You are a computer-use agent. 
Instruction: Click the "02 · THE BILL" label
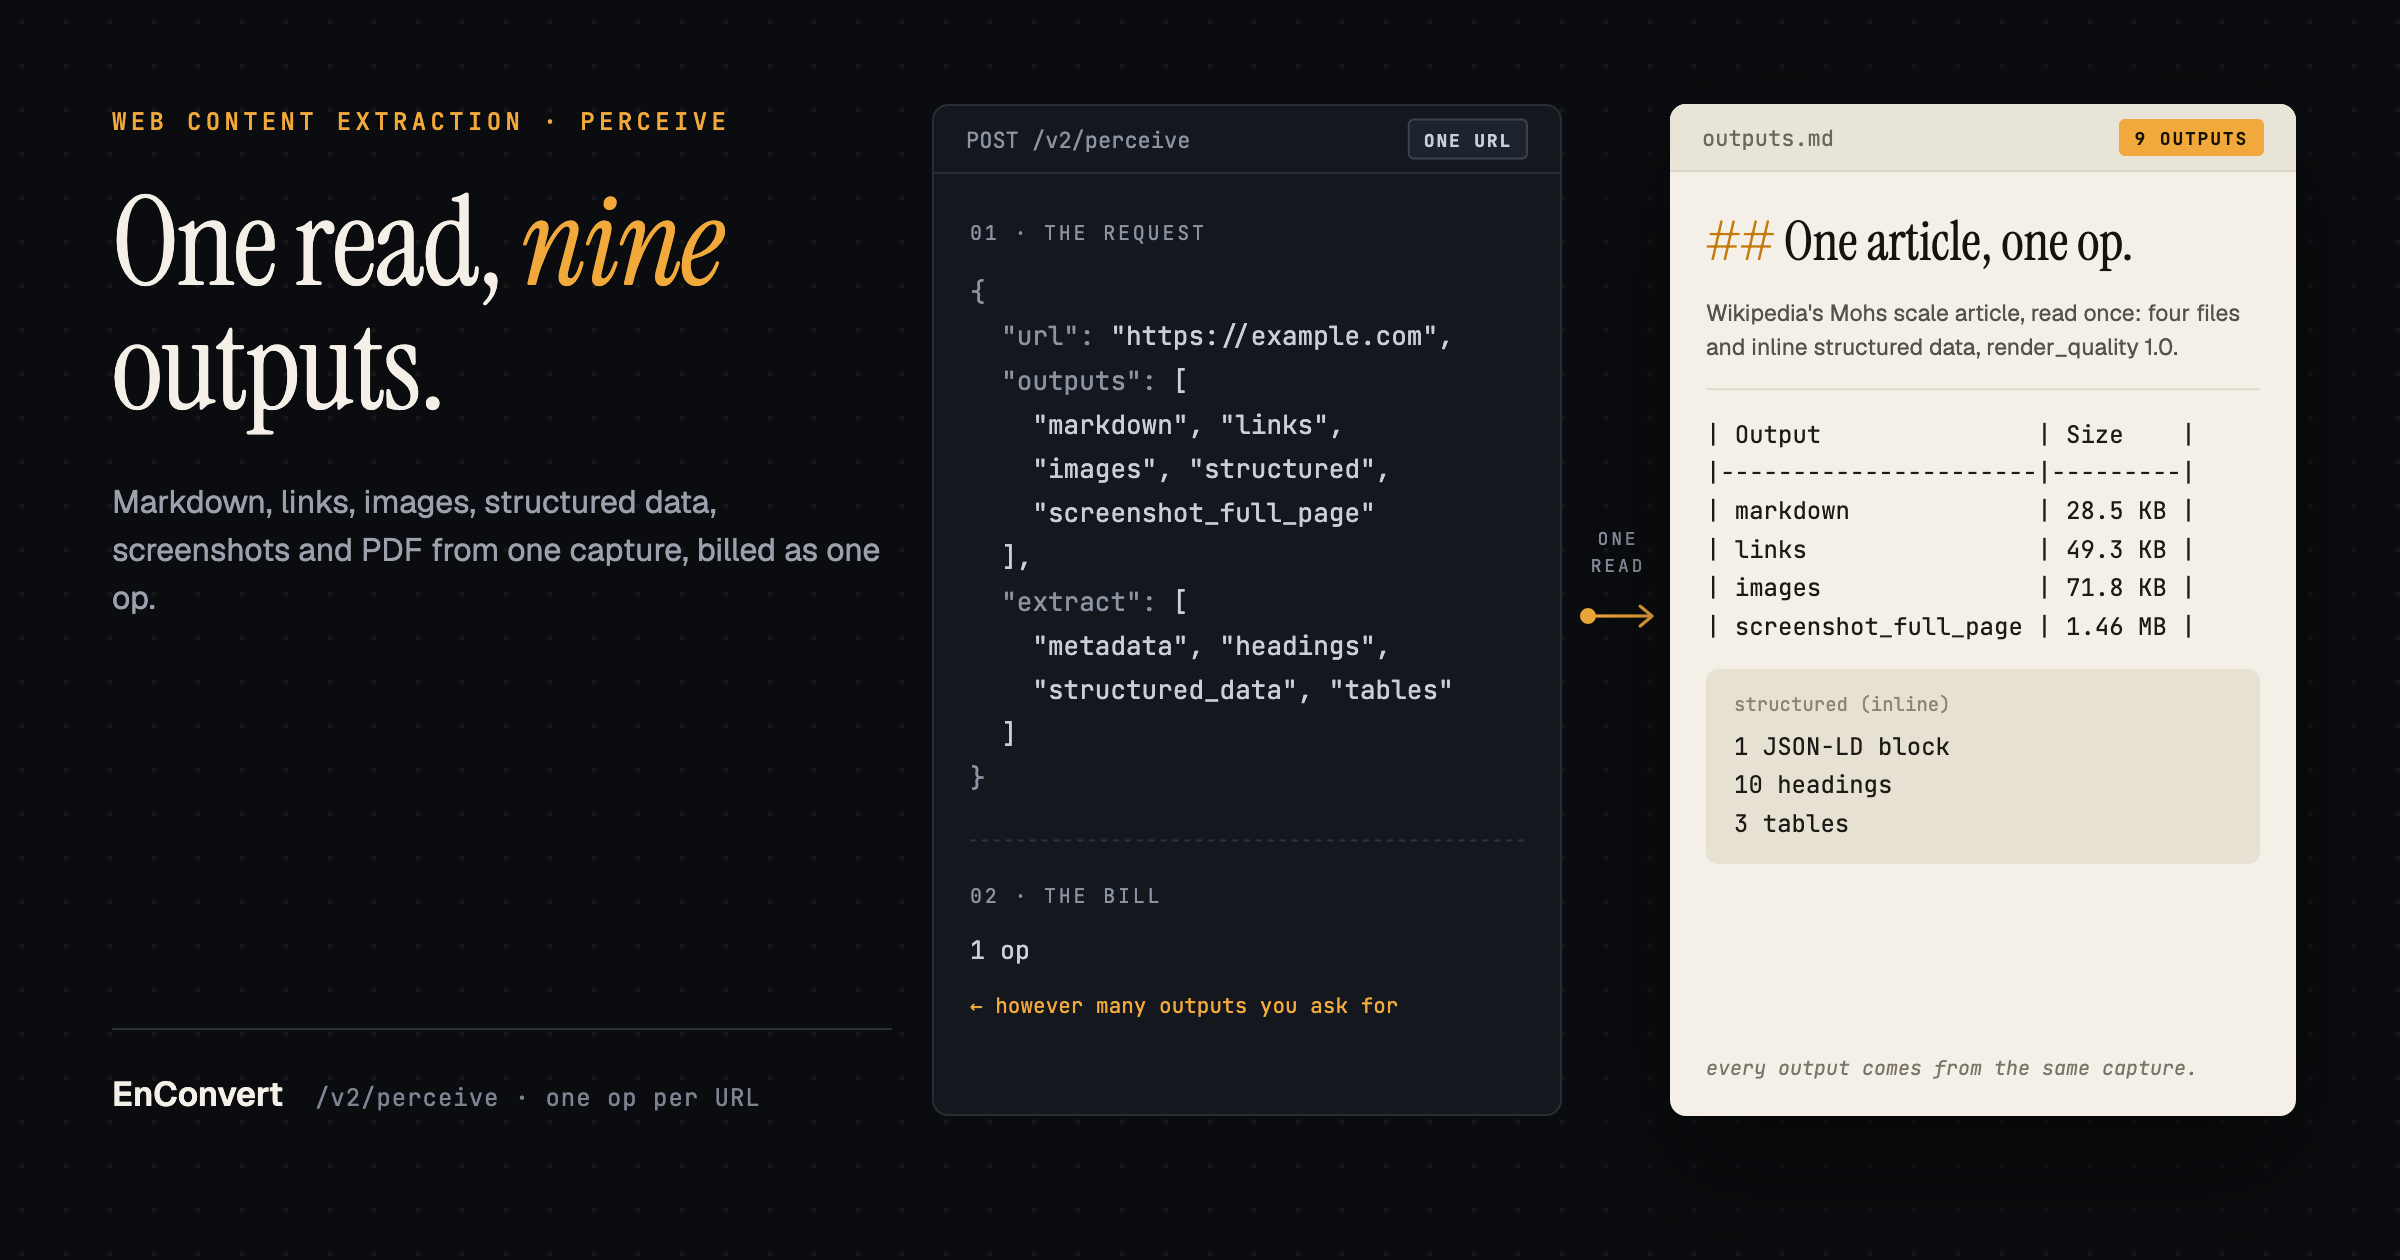pos(1064,896)
